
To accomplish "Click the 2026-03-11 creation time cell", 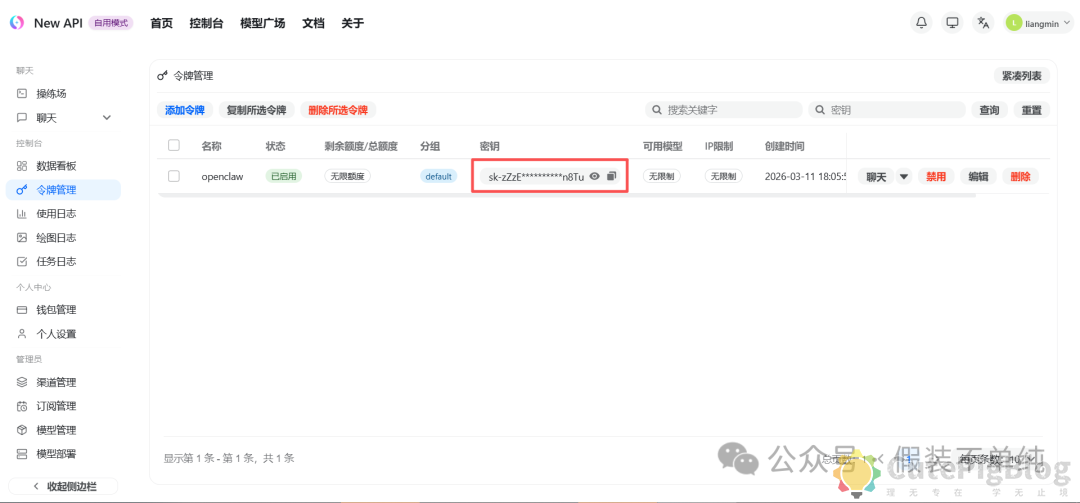I will pyautogui.click(x=807, y=176).
